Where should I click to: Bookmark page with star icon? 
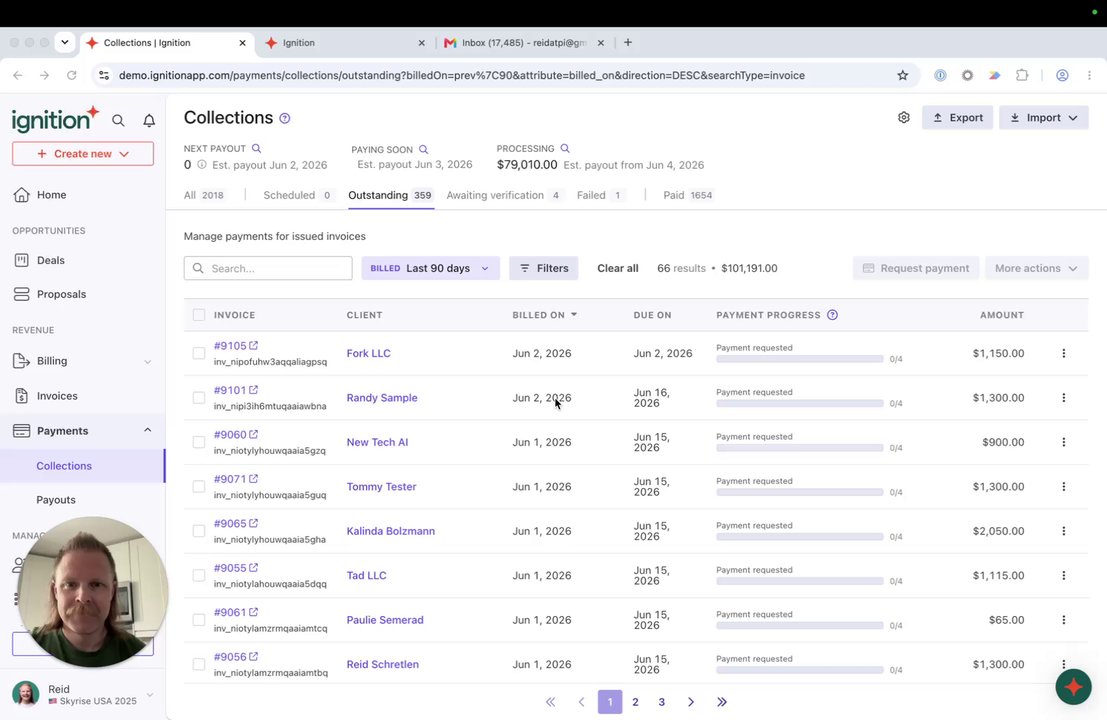coord(902,76)
